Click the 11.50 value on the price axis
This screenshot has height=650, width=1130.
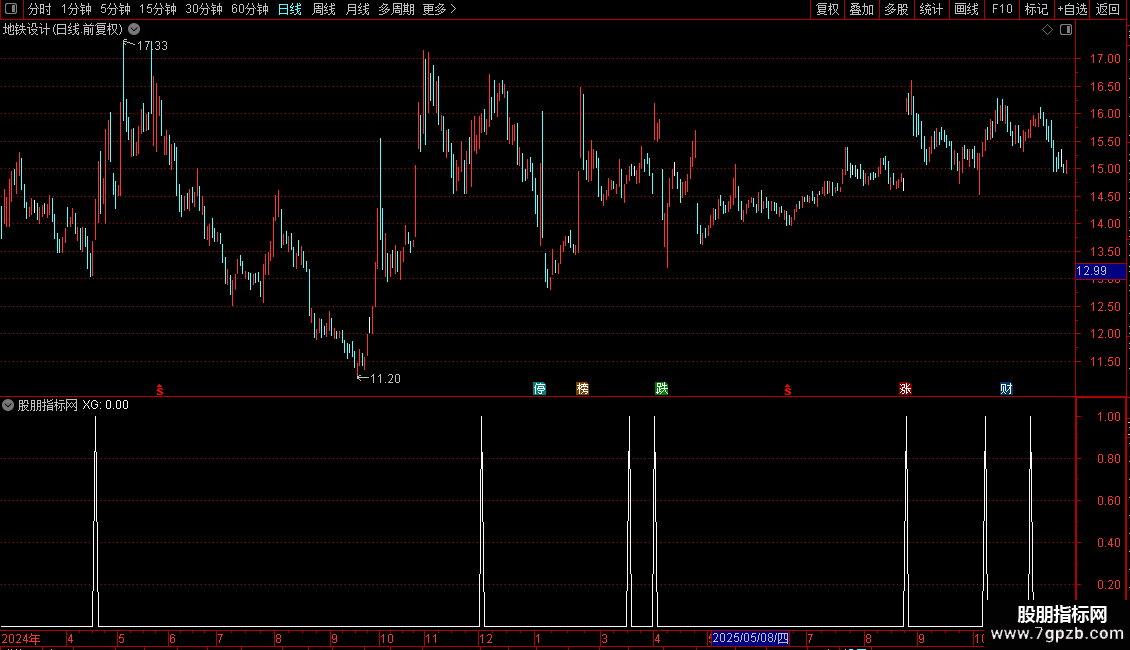click(x=1105, y=362)
